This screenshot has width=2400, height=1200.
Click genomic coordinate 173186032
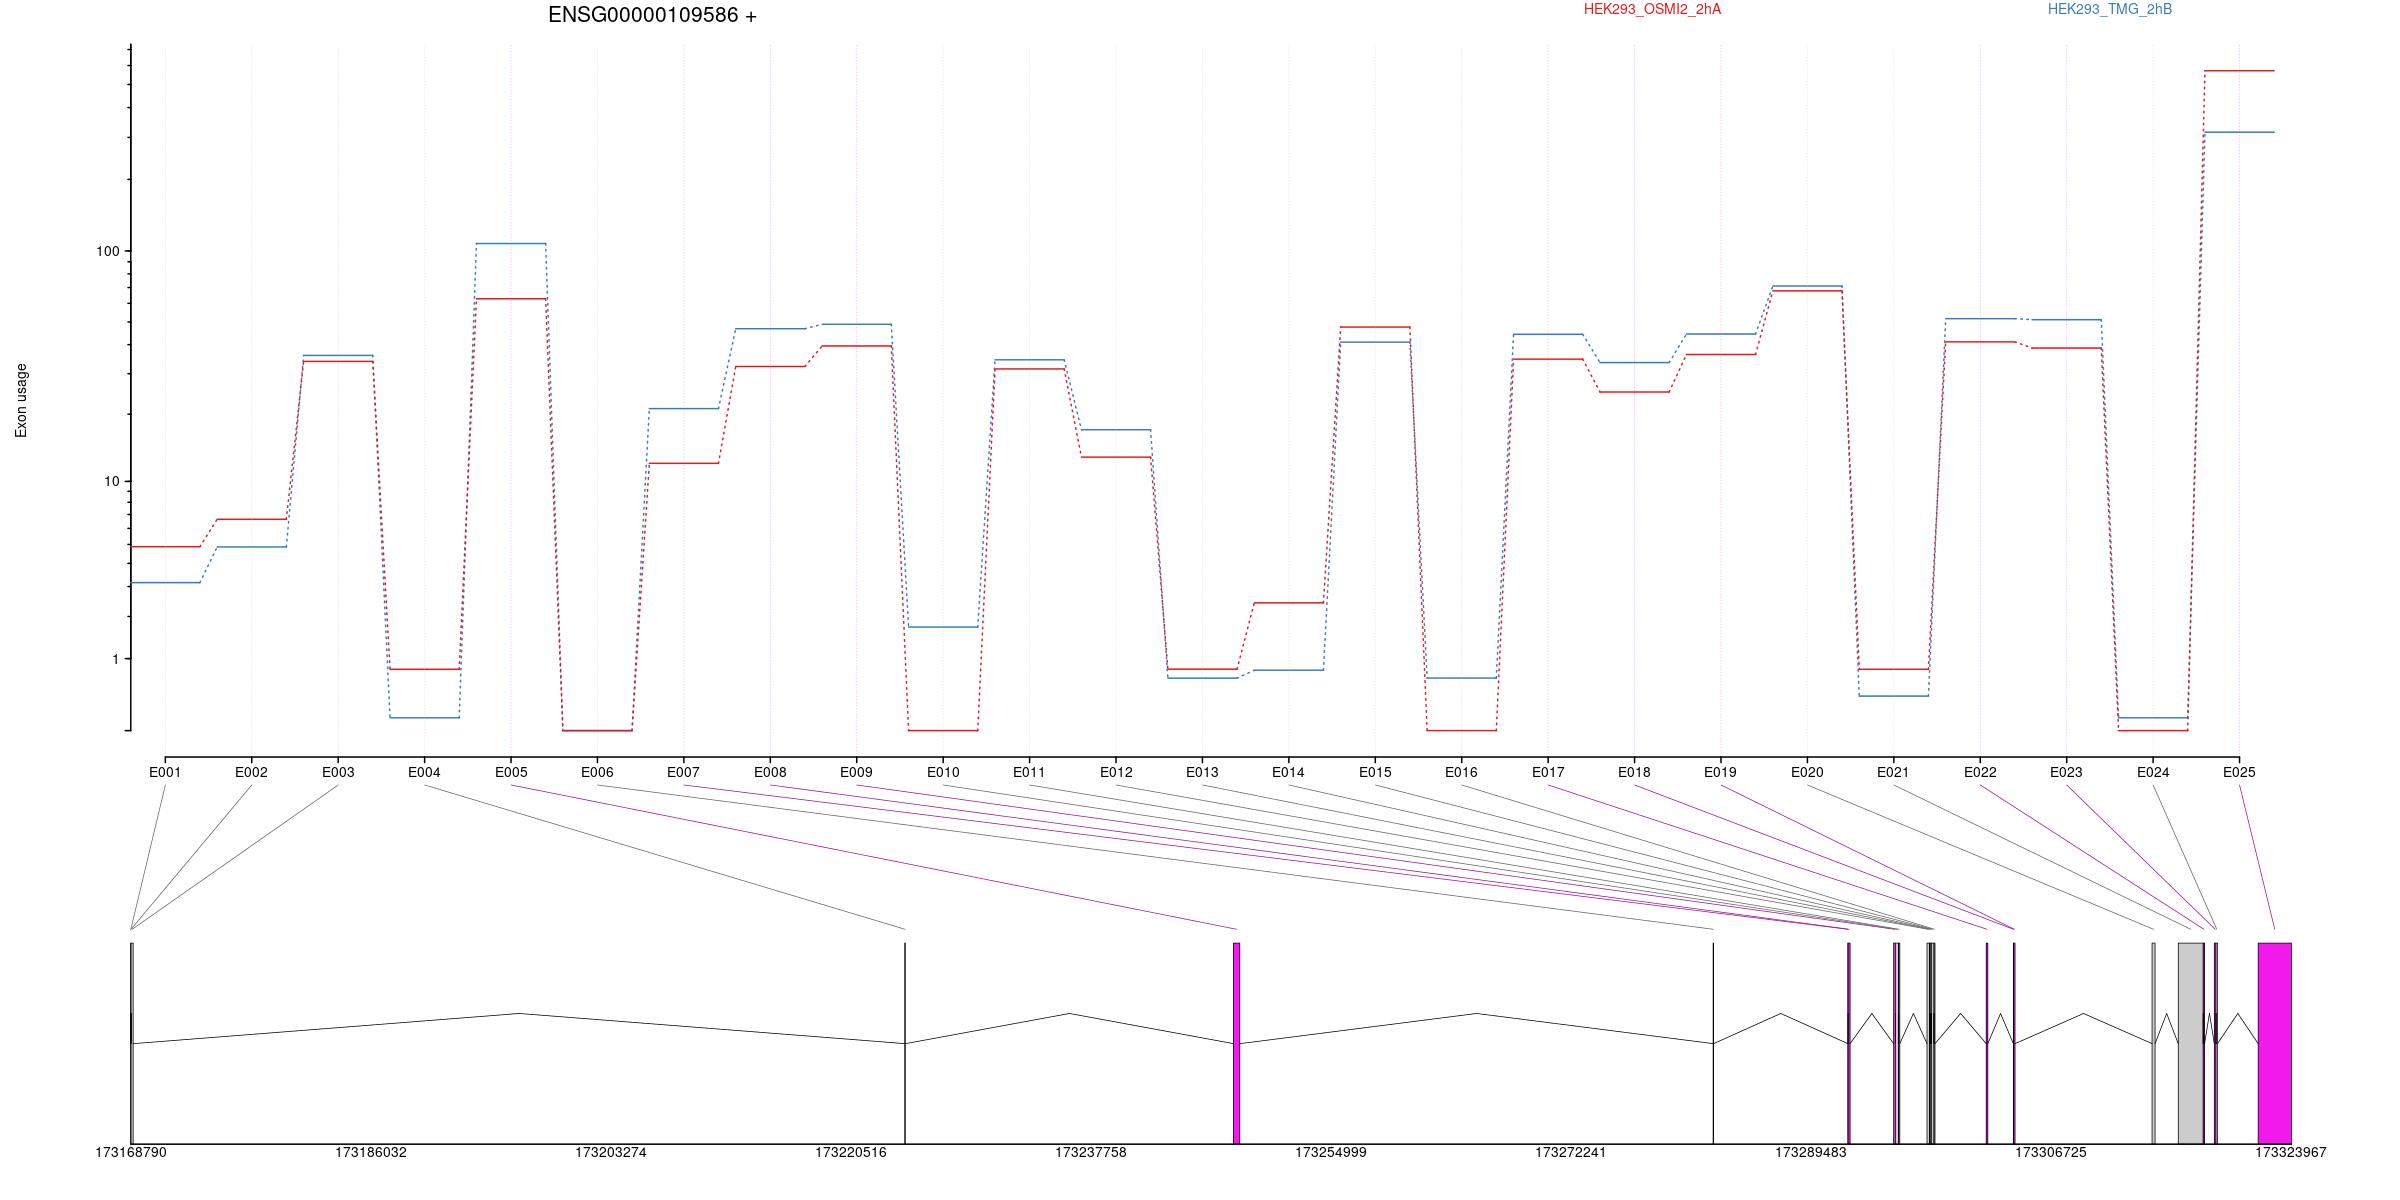pyautogui.click(x=371, y=1153)
